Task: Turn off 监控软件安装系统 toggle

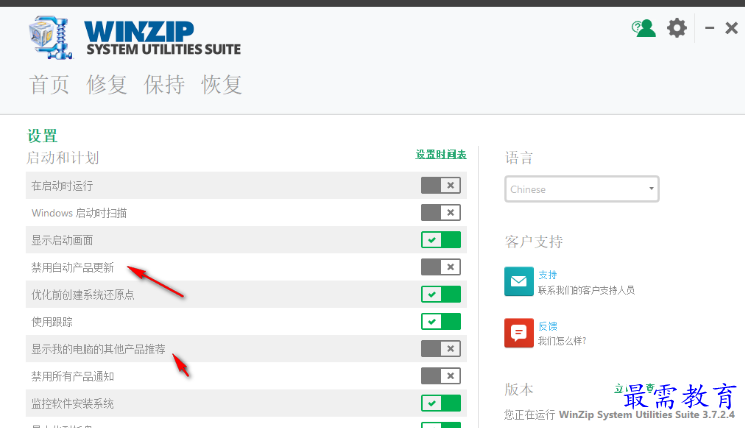Action: click(441, 403)
